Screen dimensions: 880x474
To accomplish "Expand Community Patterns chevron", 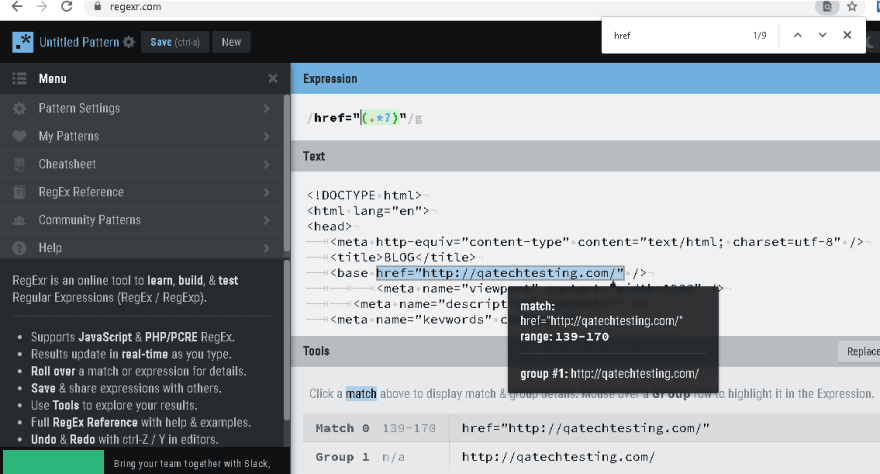I will pyautogui.click(x=267, y=220).
